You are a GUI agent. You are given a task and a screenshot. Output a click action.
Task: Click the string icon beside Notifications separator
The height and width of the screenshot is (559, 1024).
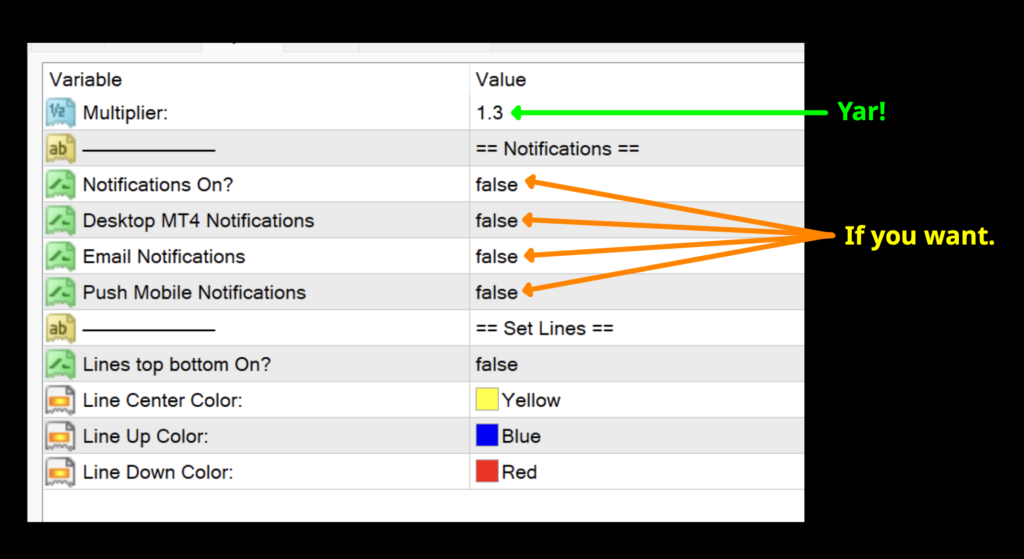[61, 149]
